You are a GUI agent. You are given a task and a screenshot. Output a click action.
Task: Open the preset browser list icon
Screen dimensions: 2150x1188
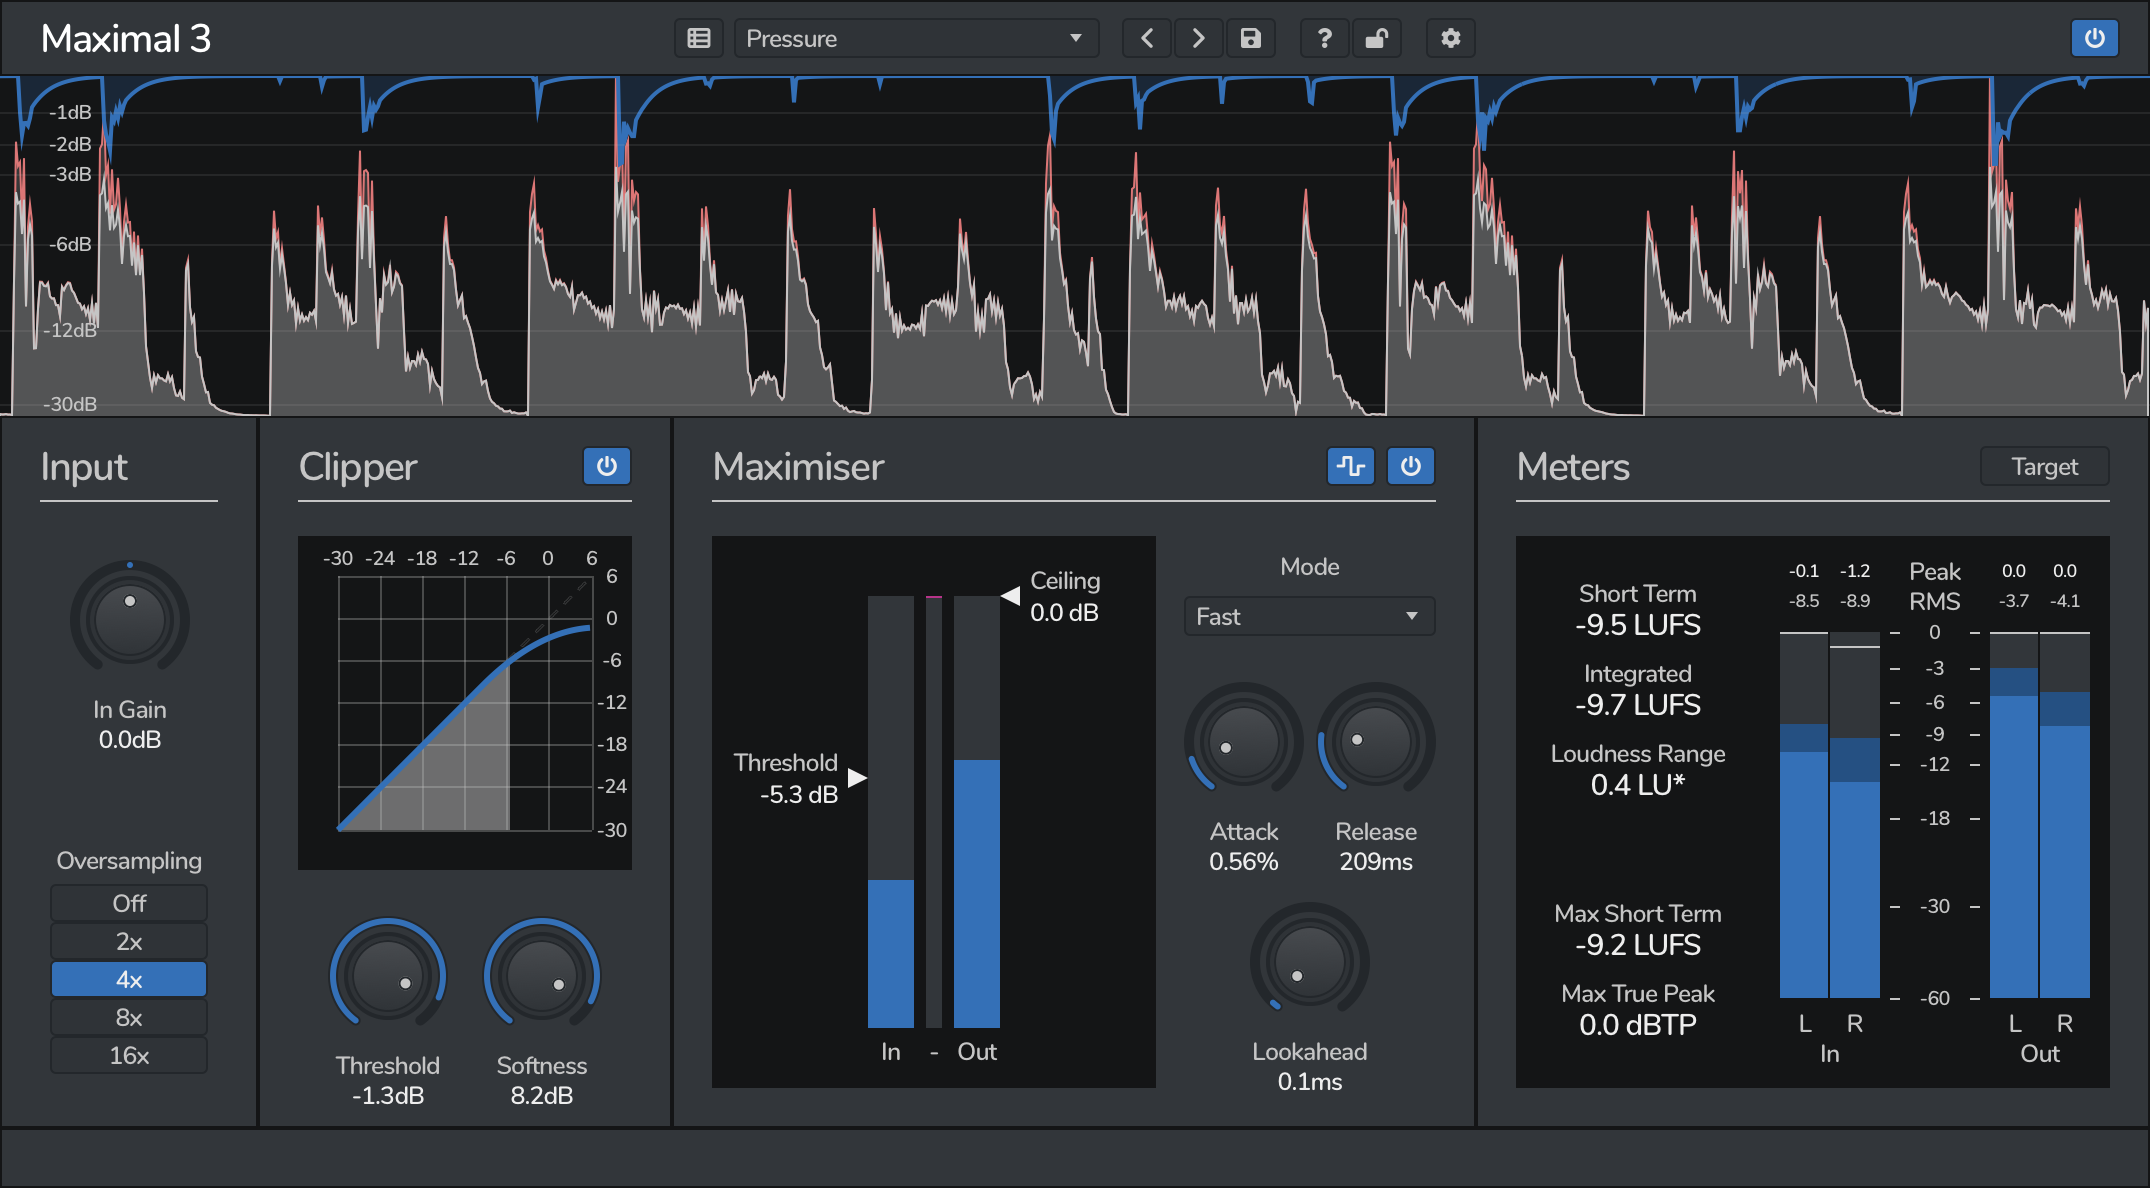pyautogui.click(x=699, y=38)
